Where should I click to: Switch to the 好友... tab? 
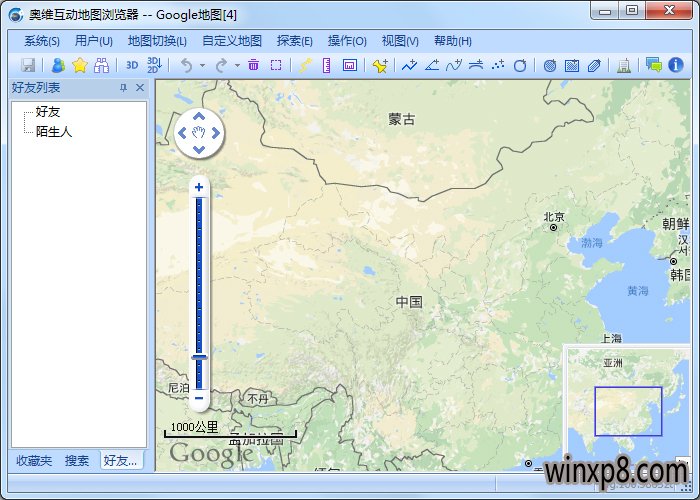pos(121,460)
